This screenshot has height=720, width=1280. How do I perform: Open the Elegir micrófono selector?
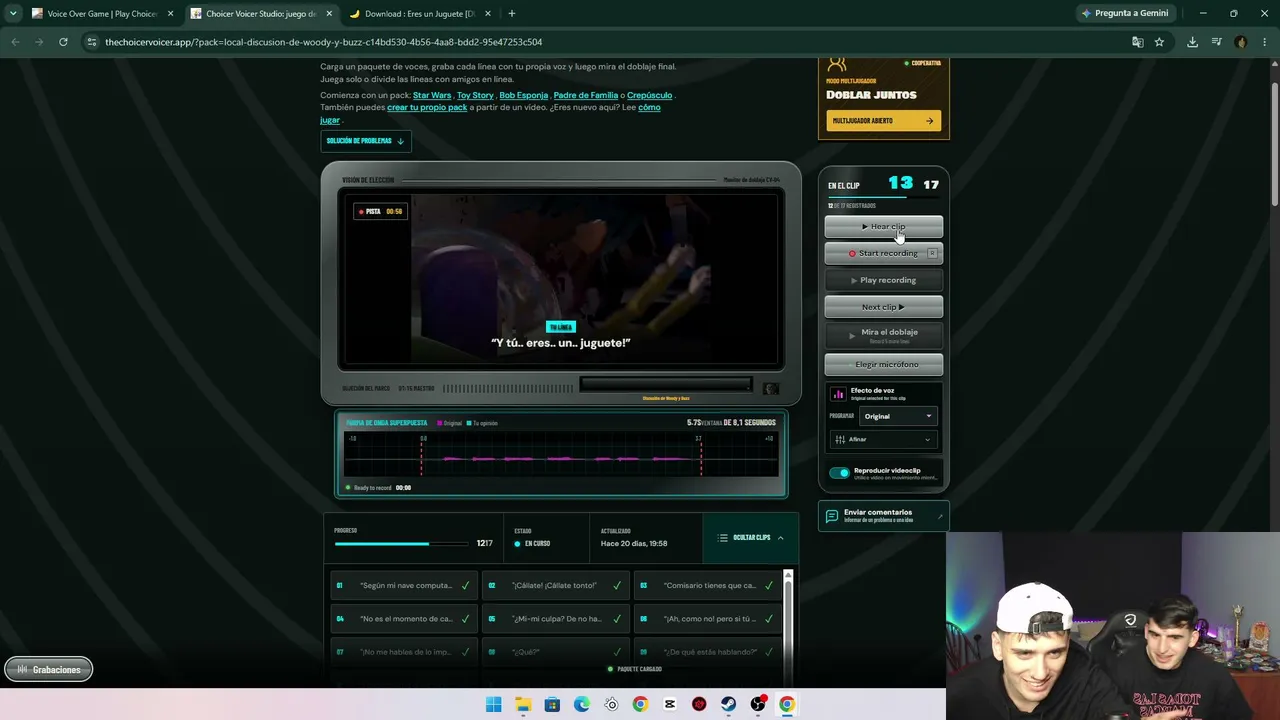point(883,364)
